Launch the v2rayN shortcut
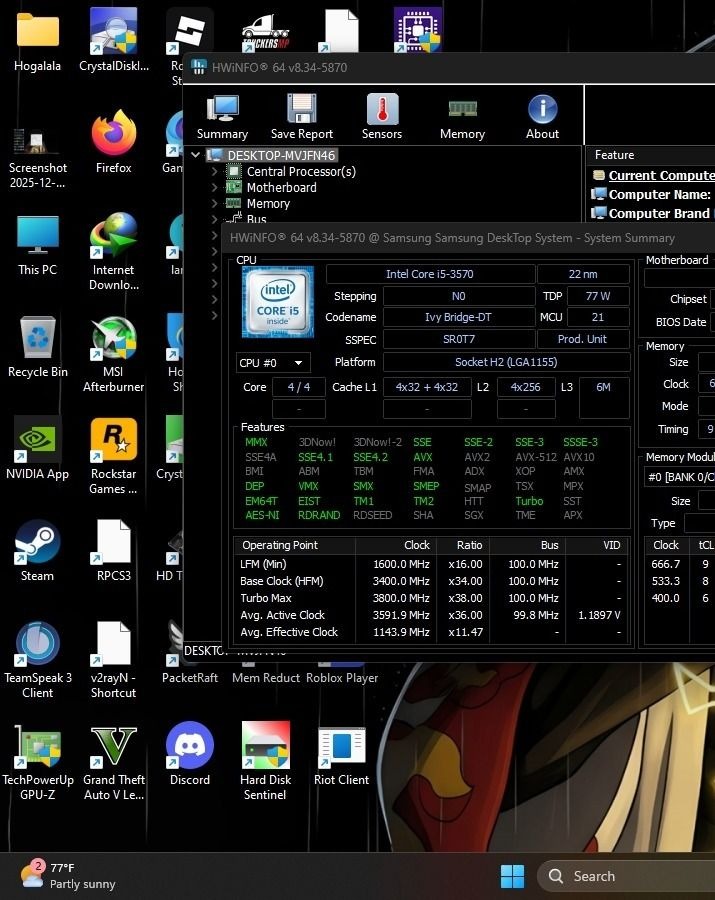 (x=114, y=659)
